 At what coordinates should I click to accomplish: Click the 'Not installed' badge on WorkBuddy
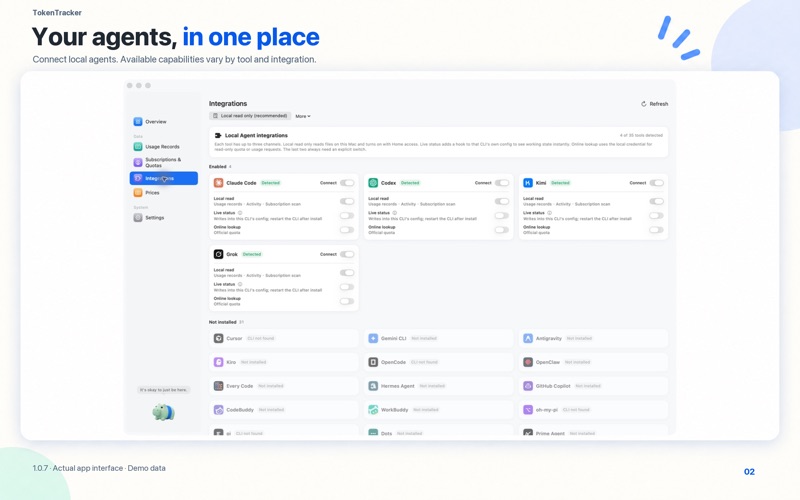(x=426, y=410)
